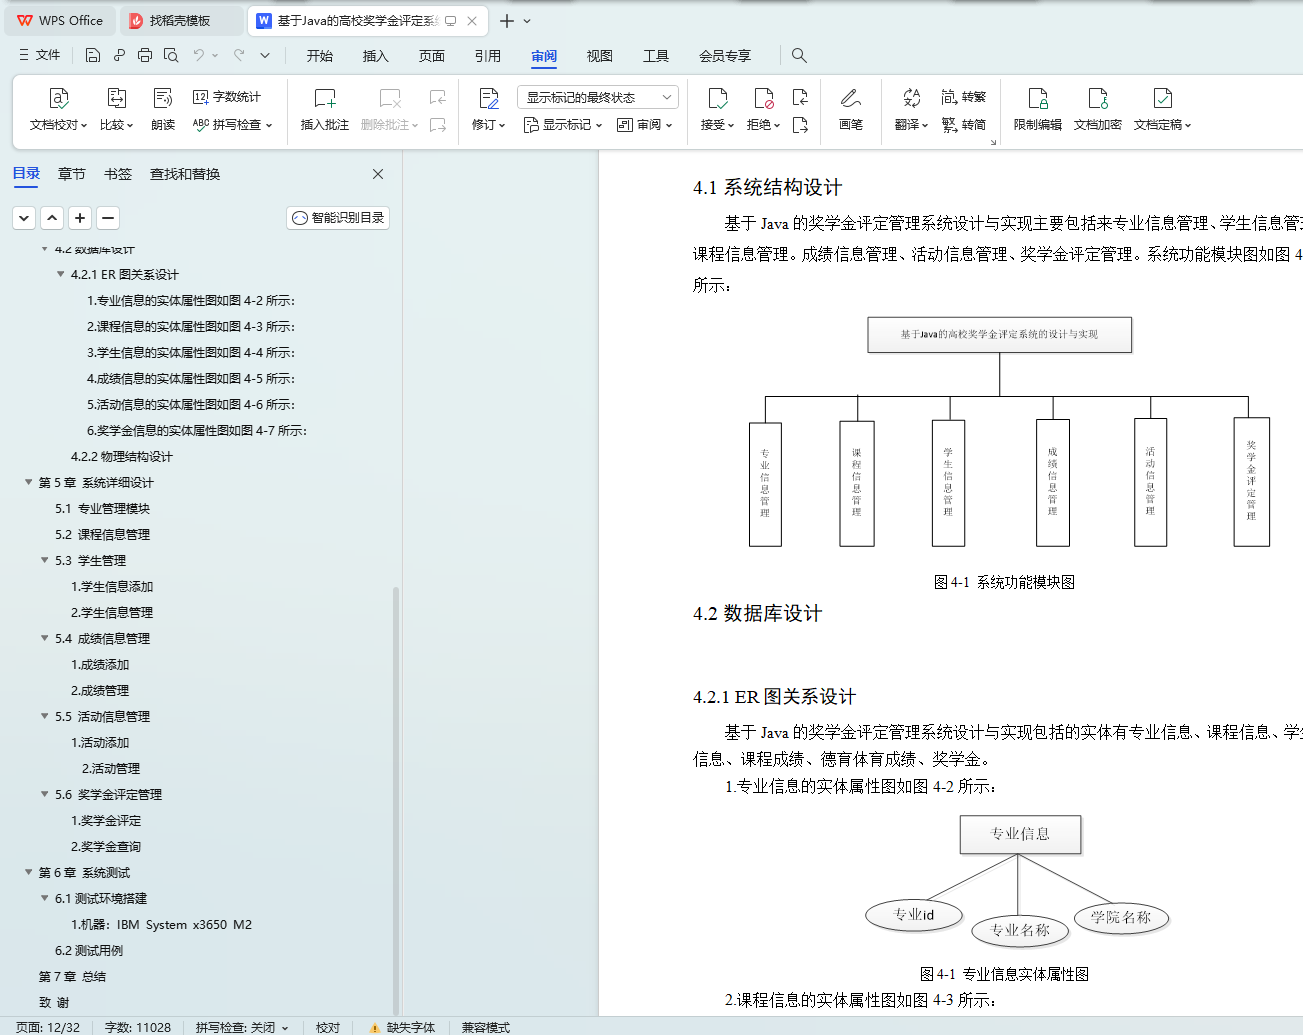
Task: Jump to next change icon beside 拒绝
Action: (x=800, y=125)
